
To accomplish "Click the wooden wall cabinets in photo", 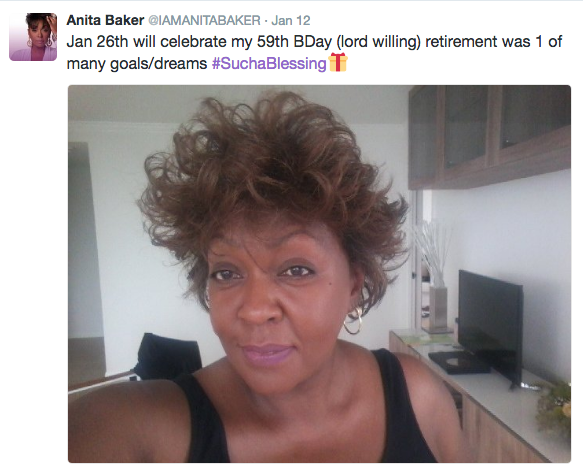I will point(489,136).
